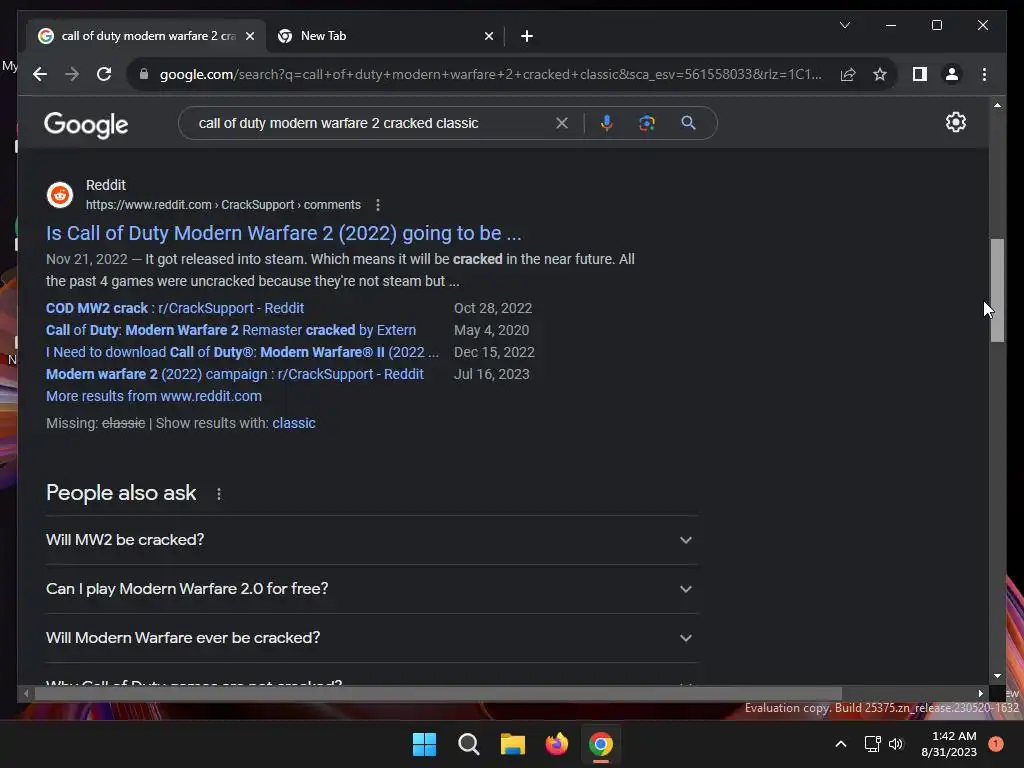Click the reddit.com CrackSupport breadcrumb URL
Screen dimensions: 1024x768
click(223, 205)
